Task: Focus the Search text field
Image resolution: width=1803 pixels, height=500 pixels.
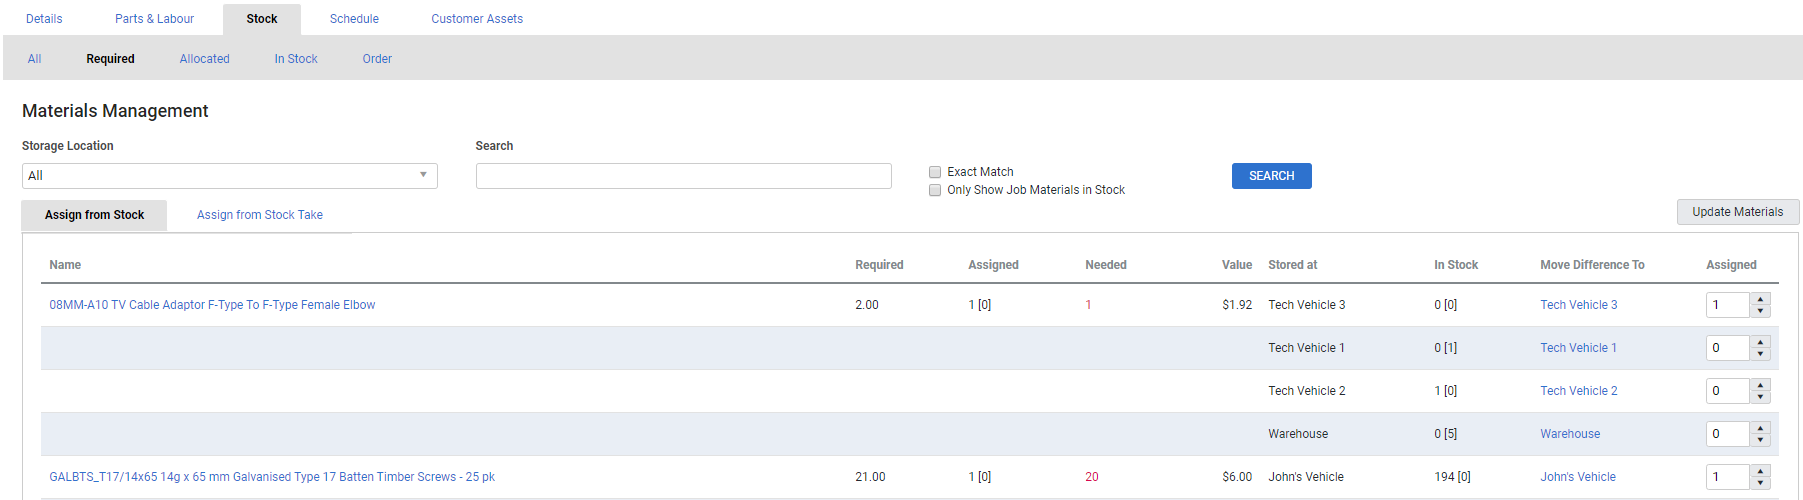Action: [683, 176]
